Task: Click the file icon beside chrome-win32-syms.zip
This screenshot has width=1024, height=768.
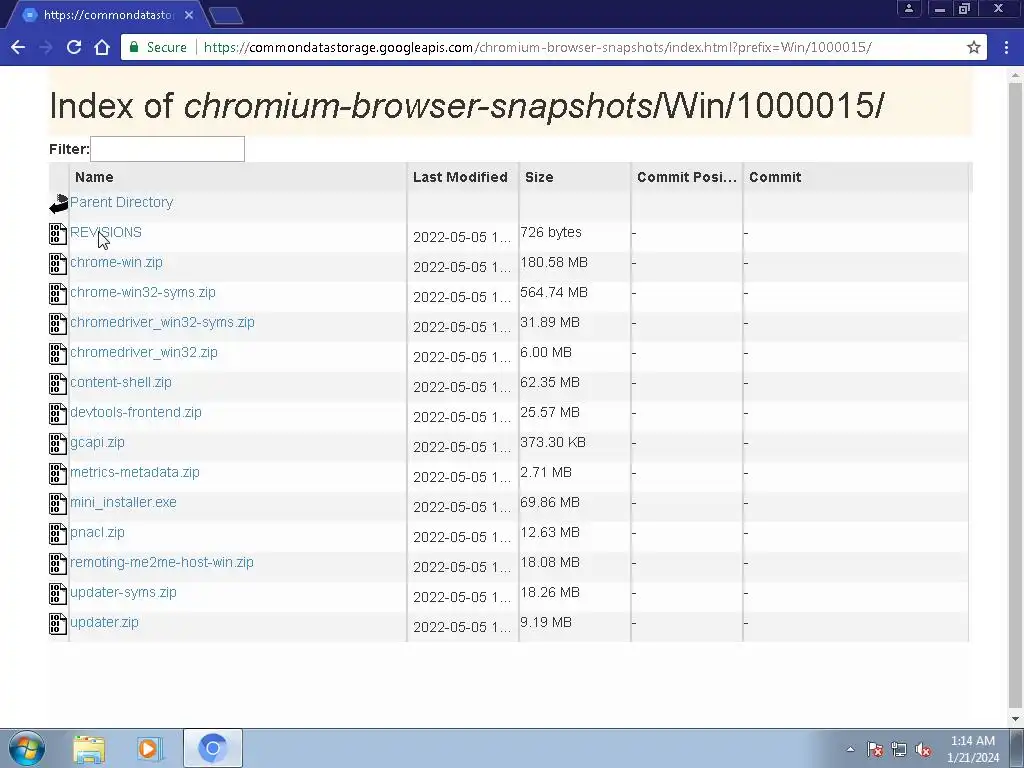Action: (x=58, y=294)
